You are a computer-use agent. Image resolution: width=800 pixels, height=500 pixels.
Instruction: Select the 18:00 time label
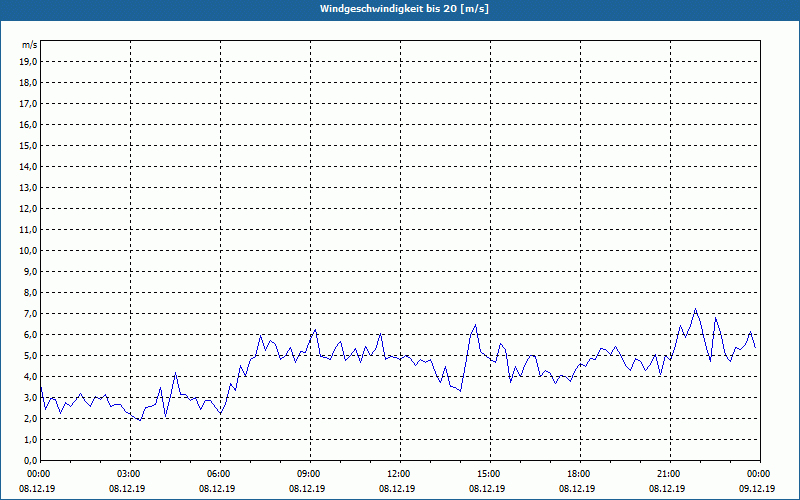tap(580, 474)
